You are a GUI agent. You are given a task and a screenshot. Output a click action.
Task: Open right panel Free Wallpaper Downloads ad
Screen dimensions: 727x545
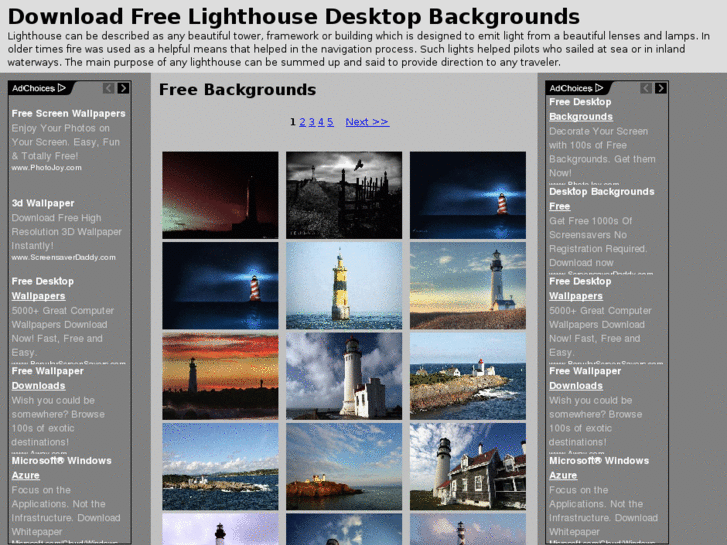click(585, 378)
